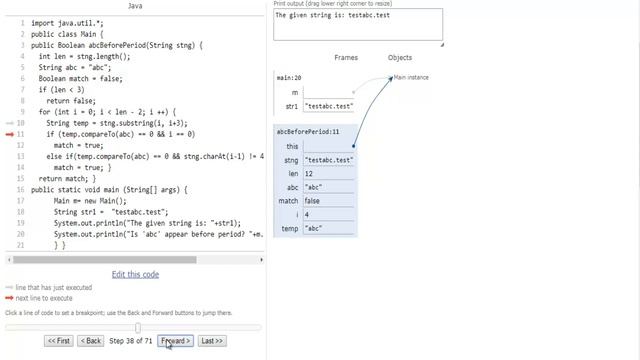The width and height of the screenshot is (640, 360).
Task: Click the gray arrow in the just executed legend
Action: coord(9,287)
